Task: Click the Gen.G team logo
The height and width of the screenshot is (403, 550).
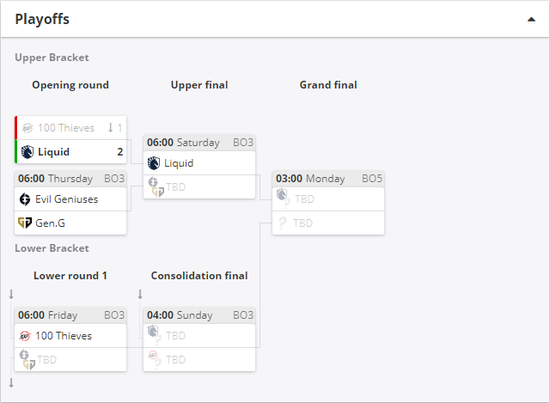Action: [25, 223]
